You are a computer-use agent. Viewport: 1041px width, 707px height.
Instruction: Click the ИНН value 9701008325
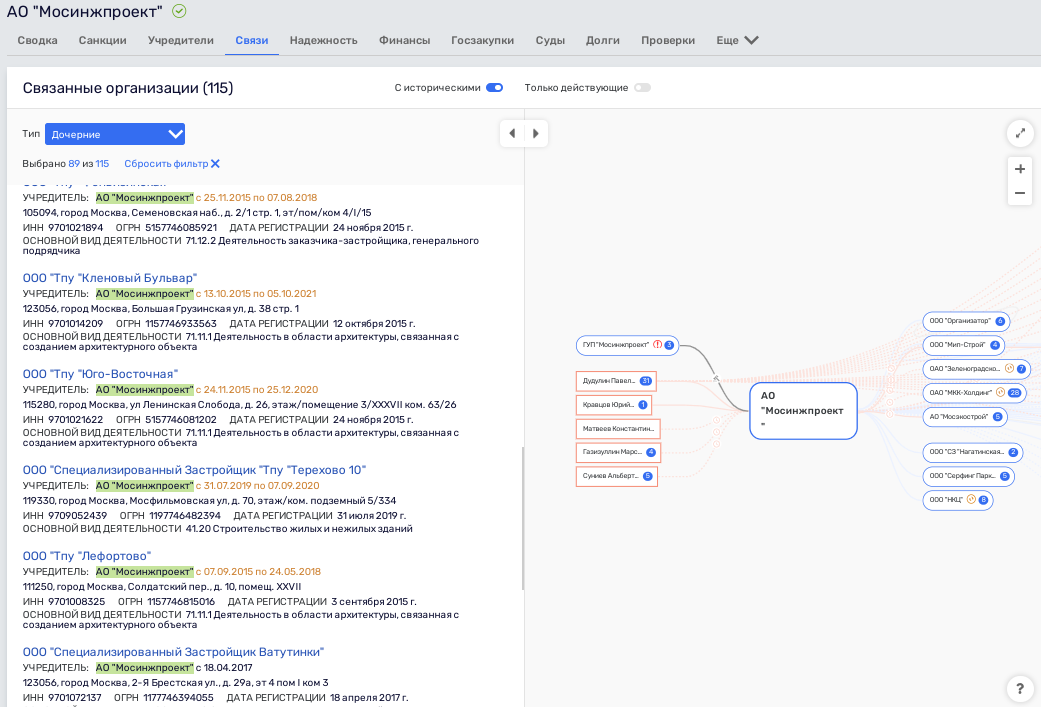click(76, 601)
